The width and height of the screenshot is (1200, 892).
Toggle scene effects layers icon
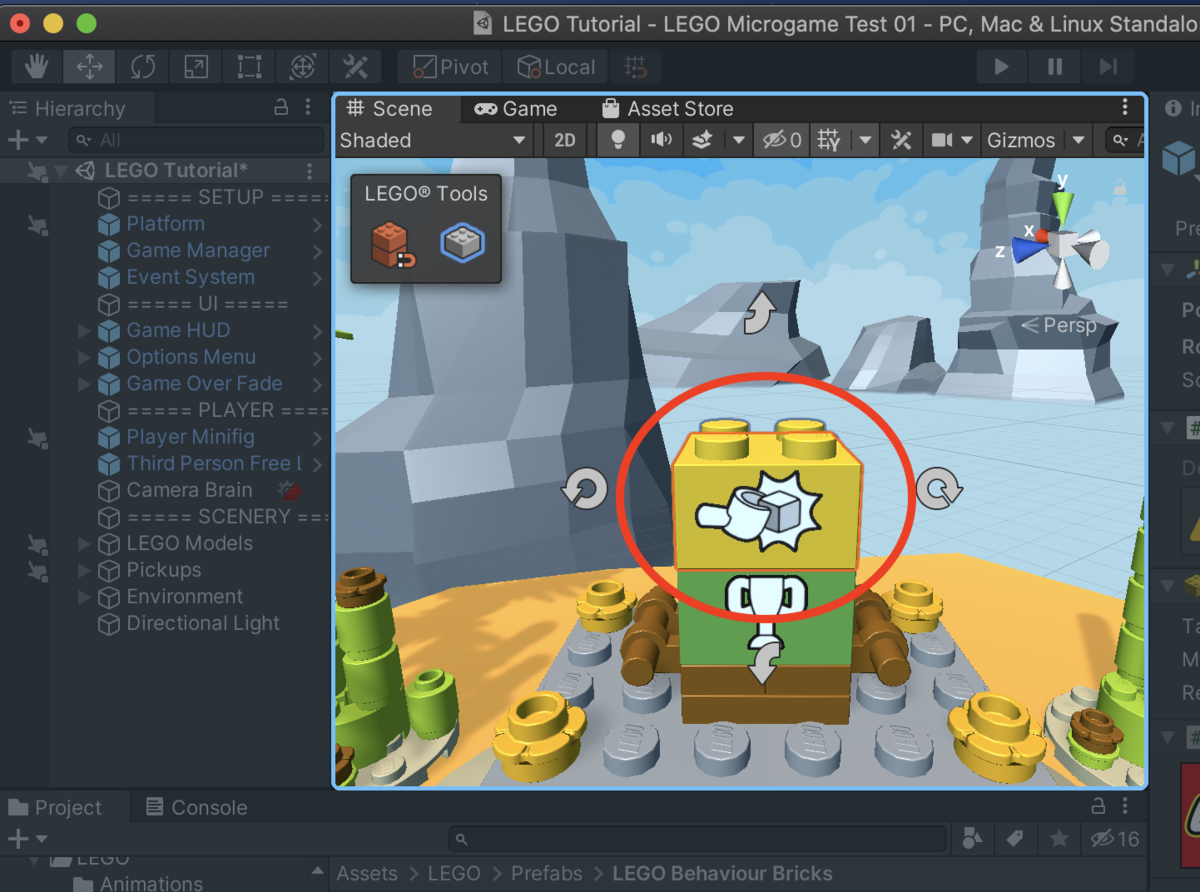pyautogui.click(x=702, y=140)
